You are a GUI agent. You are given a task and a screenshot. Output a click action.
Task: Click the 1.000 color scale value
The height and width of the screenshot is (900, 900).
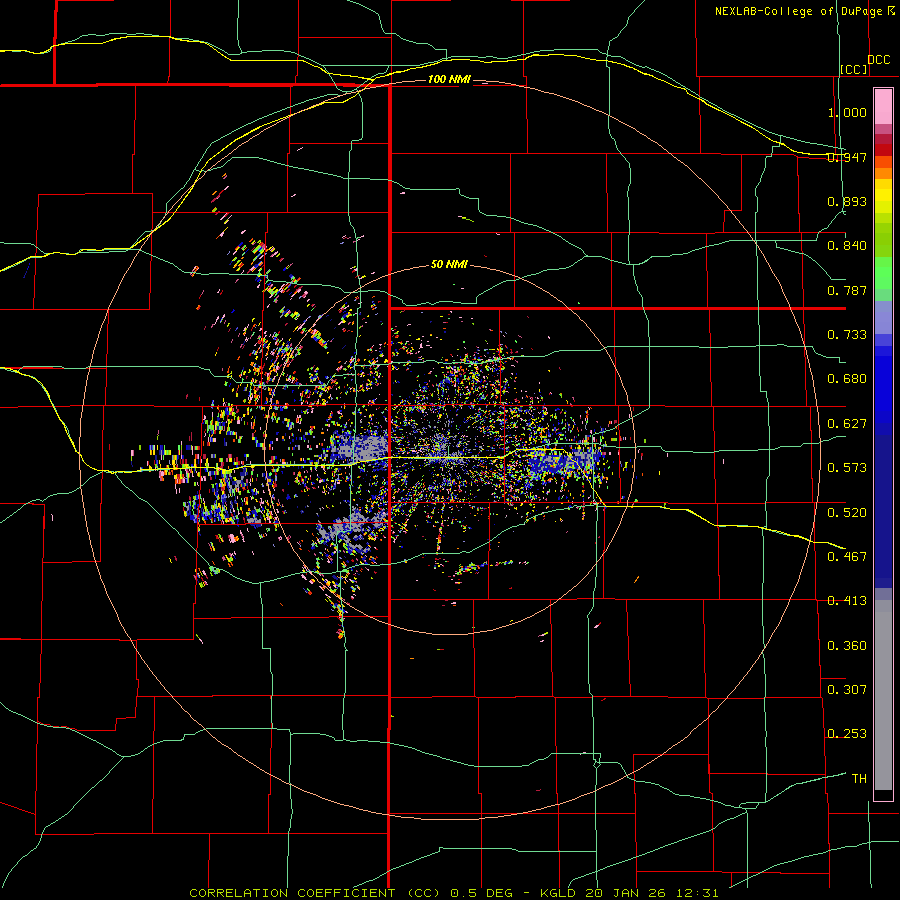tap(847, 112)
